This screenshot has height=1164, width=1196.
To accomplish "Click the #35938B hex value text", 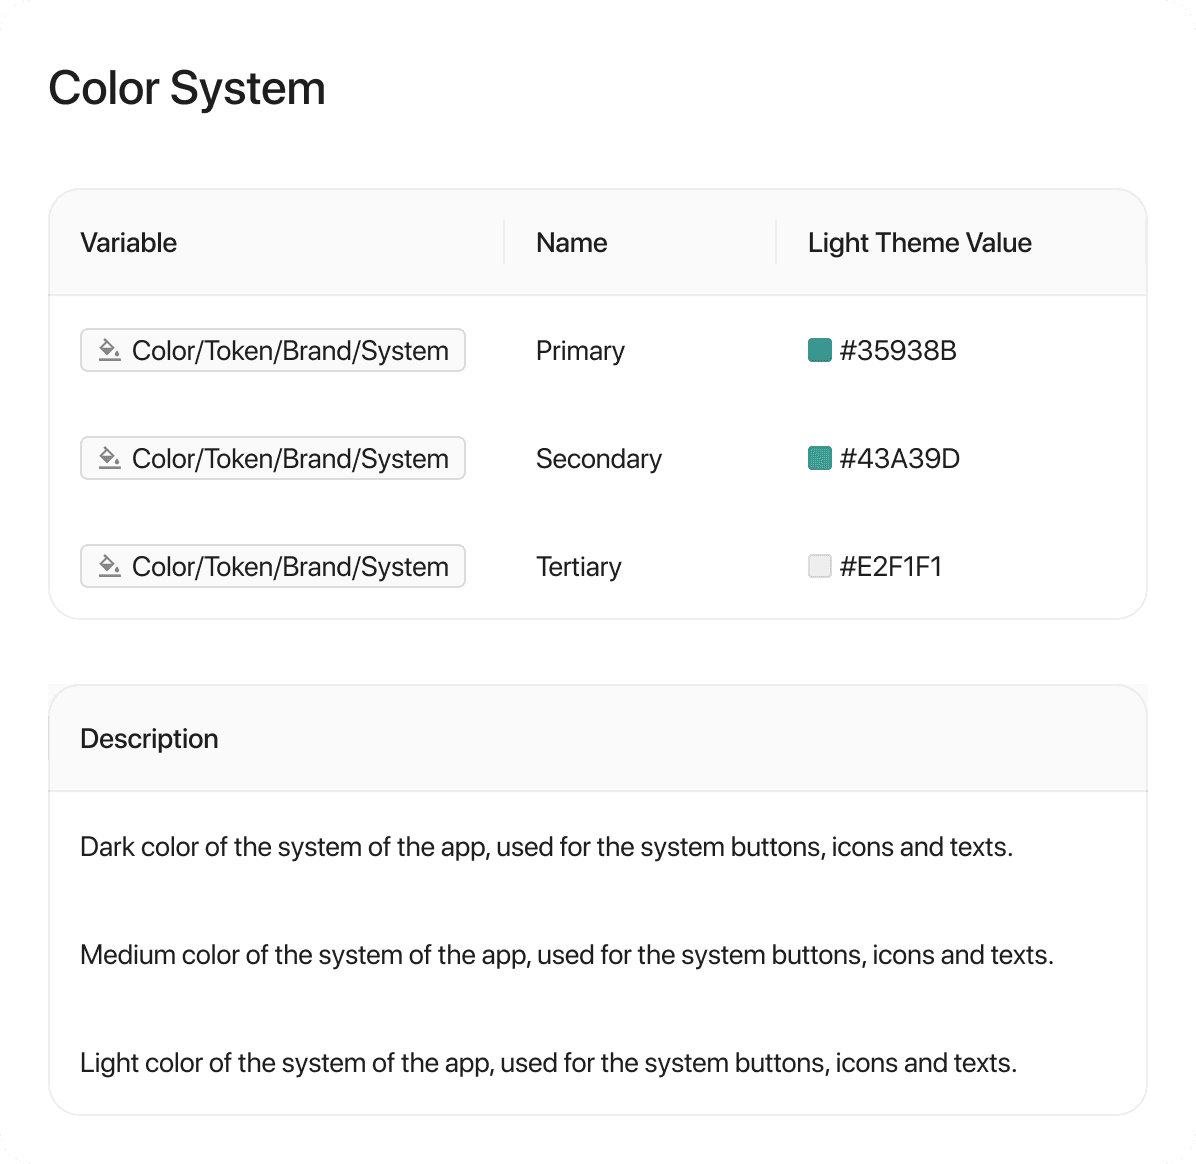I will coord(898,350).
